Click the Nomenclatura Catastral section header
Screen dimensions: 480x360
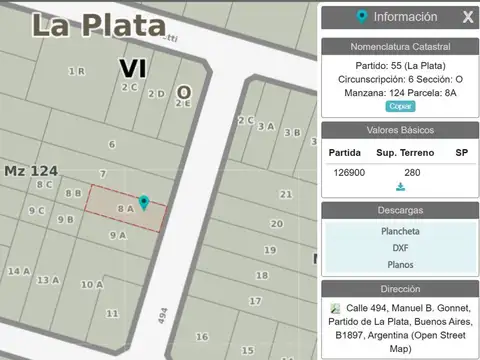[400, 47]
